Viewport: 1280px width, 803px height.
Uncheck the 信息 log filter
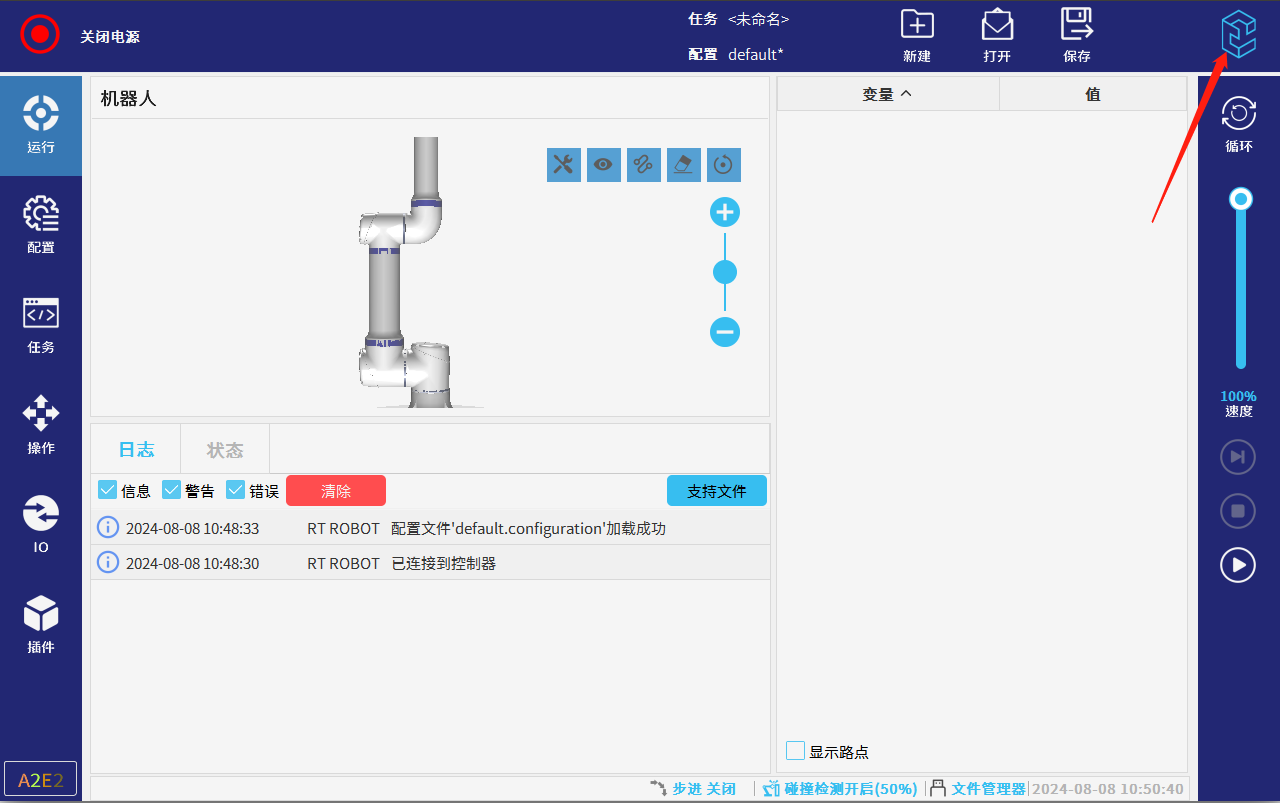pyautogui.click(x=108, y=490)
